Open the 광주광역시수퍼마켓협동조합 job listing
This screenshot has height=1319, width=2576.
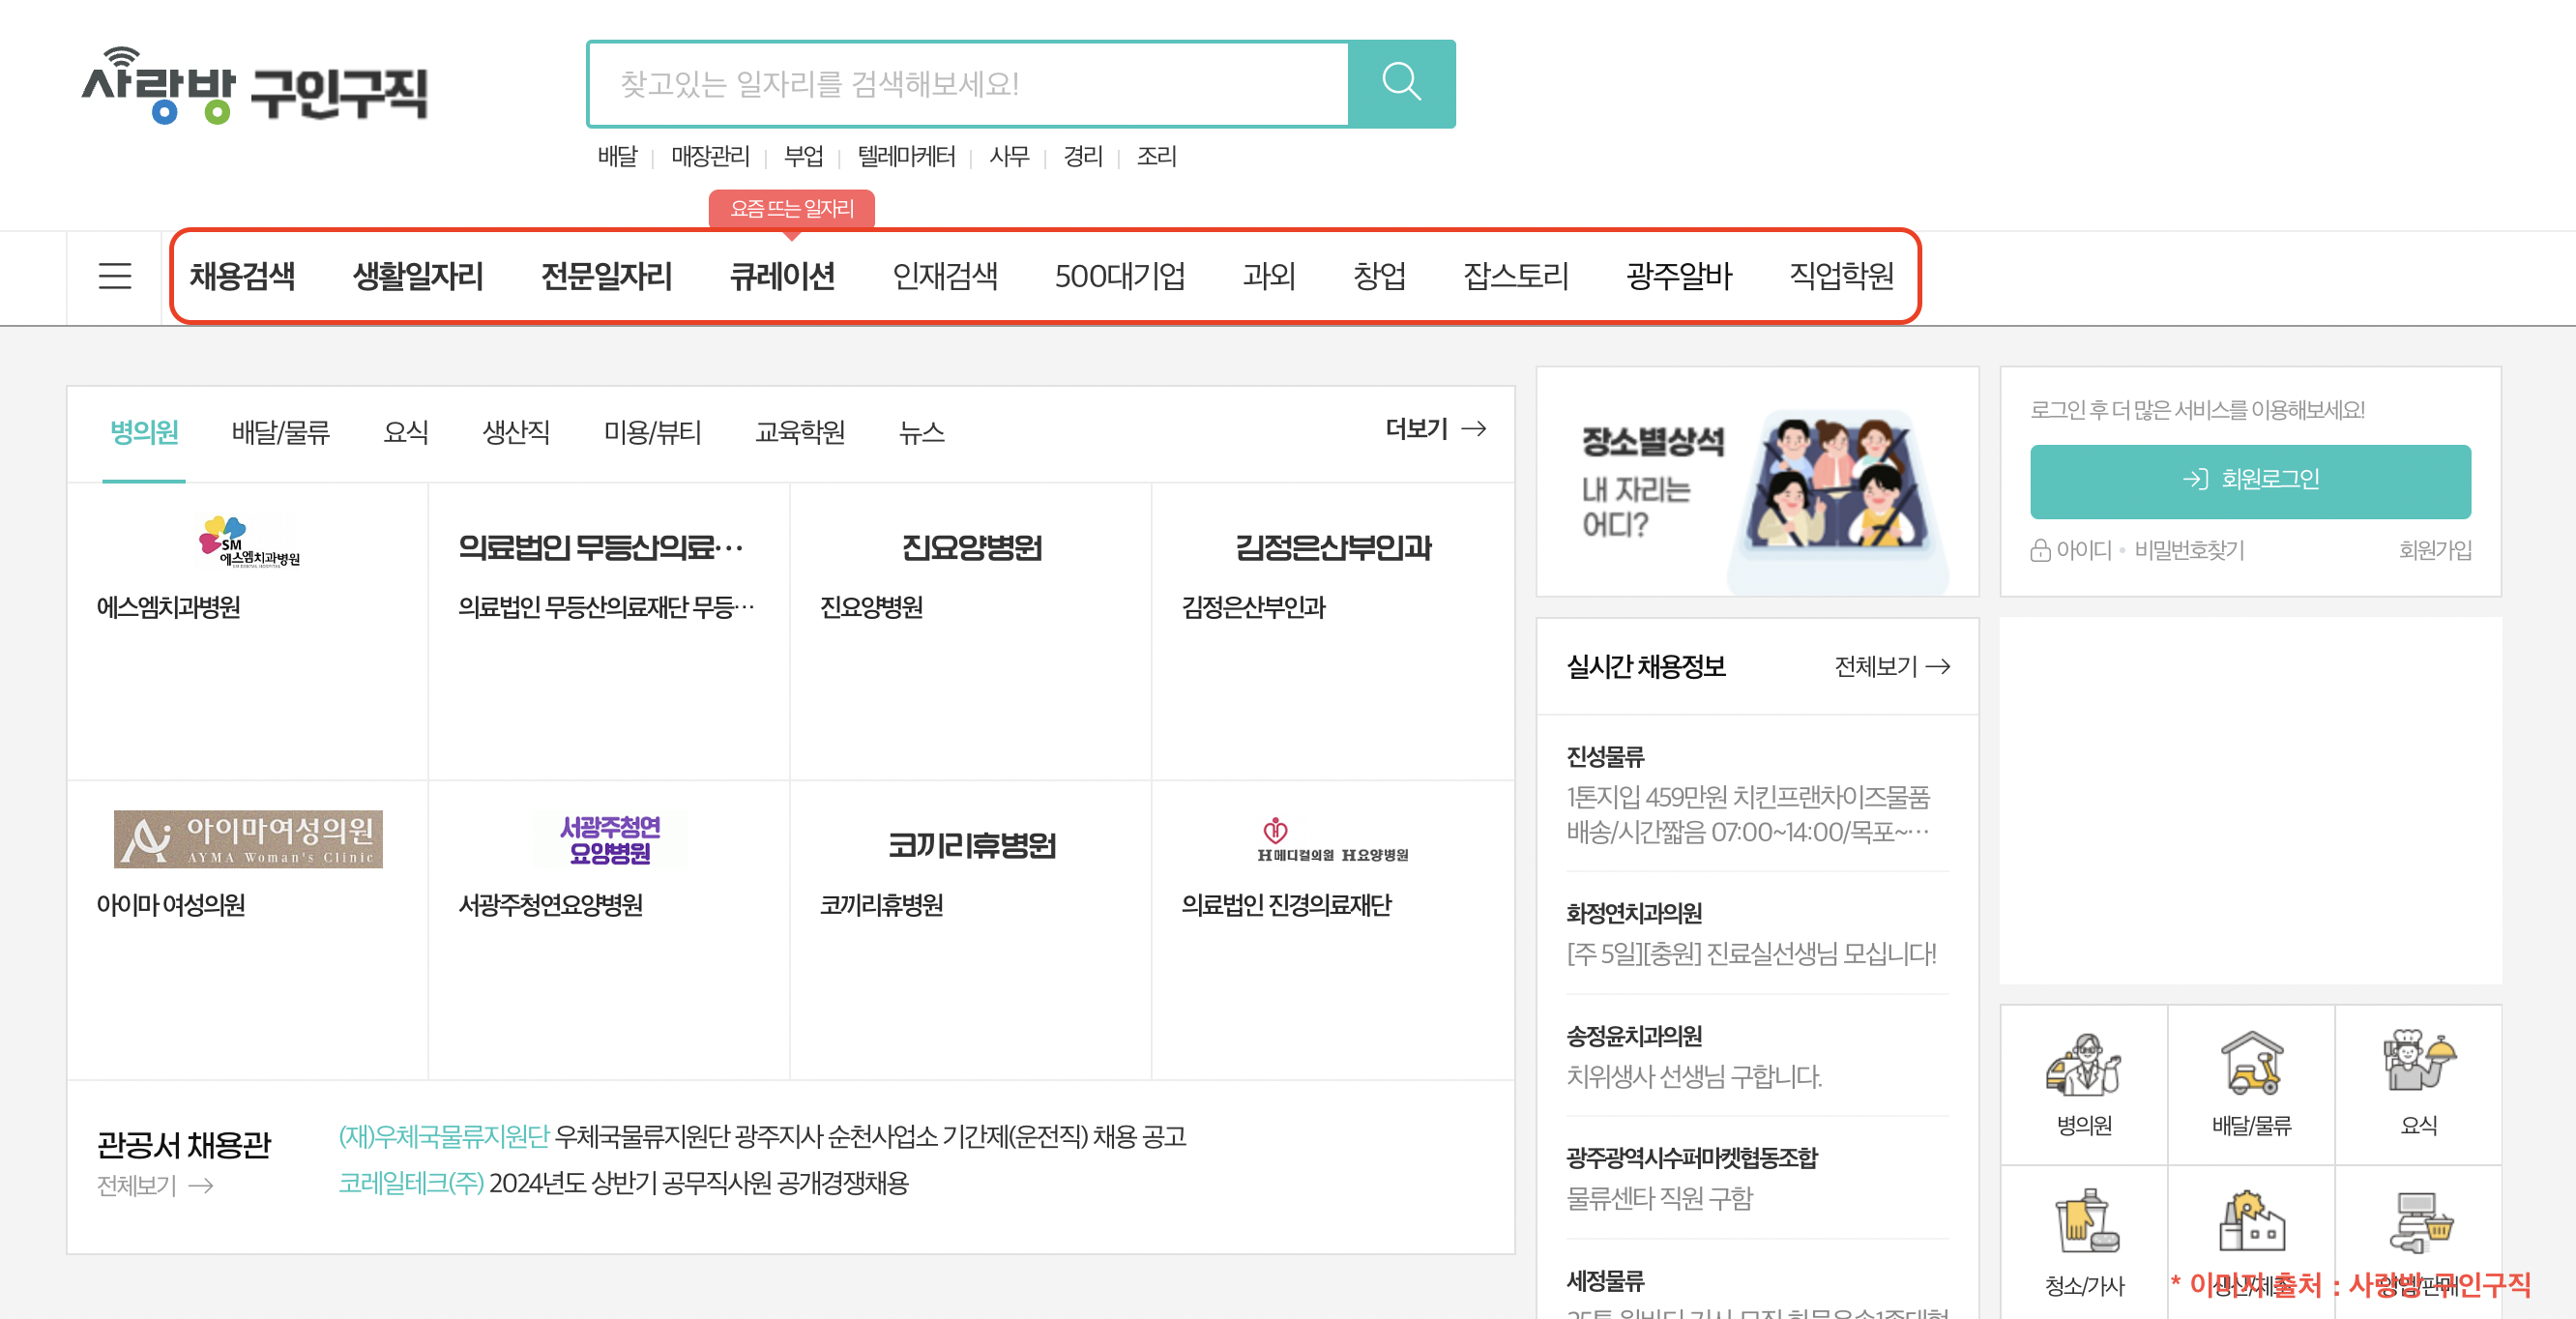coord(1756,1178)
